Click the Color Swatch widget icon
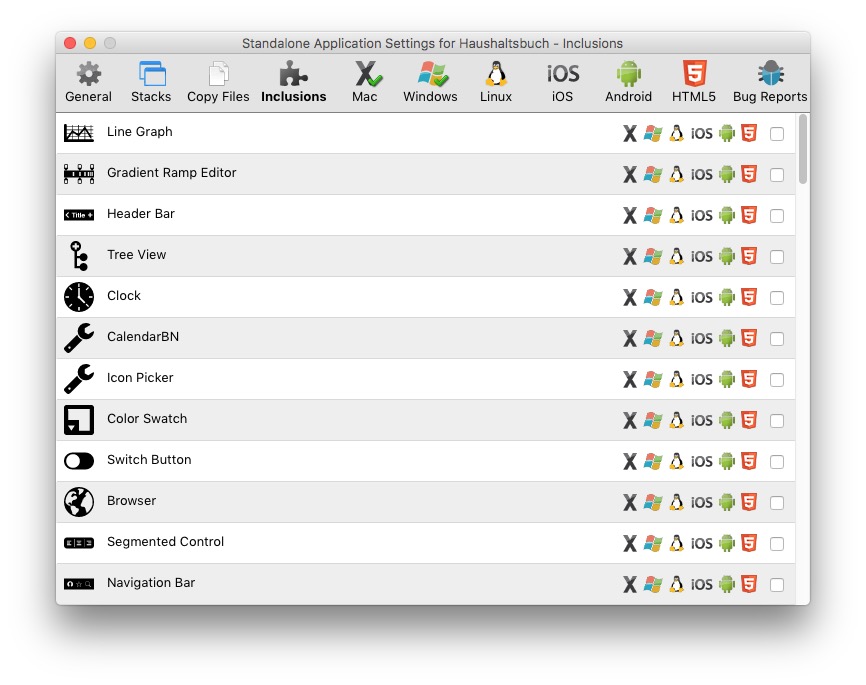The height and width of the screenshot is (685, 866). point(78,420)
